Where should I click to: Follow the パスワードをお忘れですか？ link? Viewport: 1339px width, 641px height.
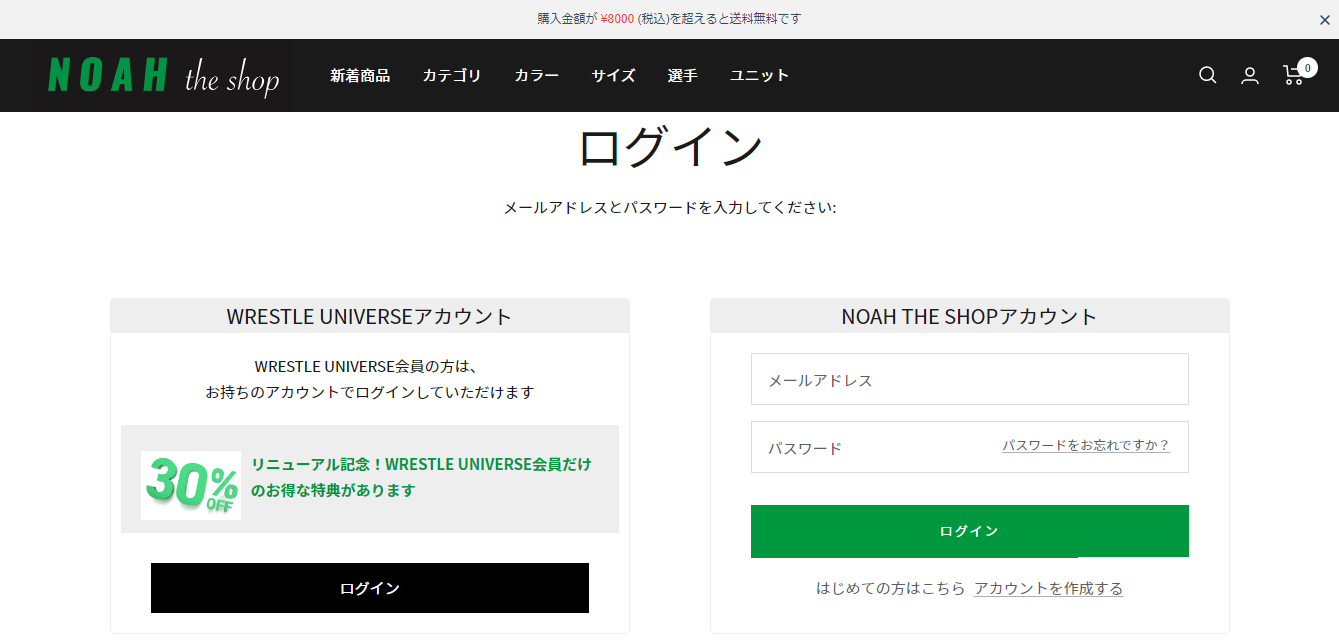(x=1086, y=446)
